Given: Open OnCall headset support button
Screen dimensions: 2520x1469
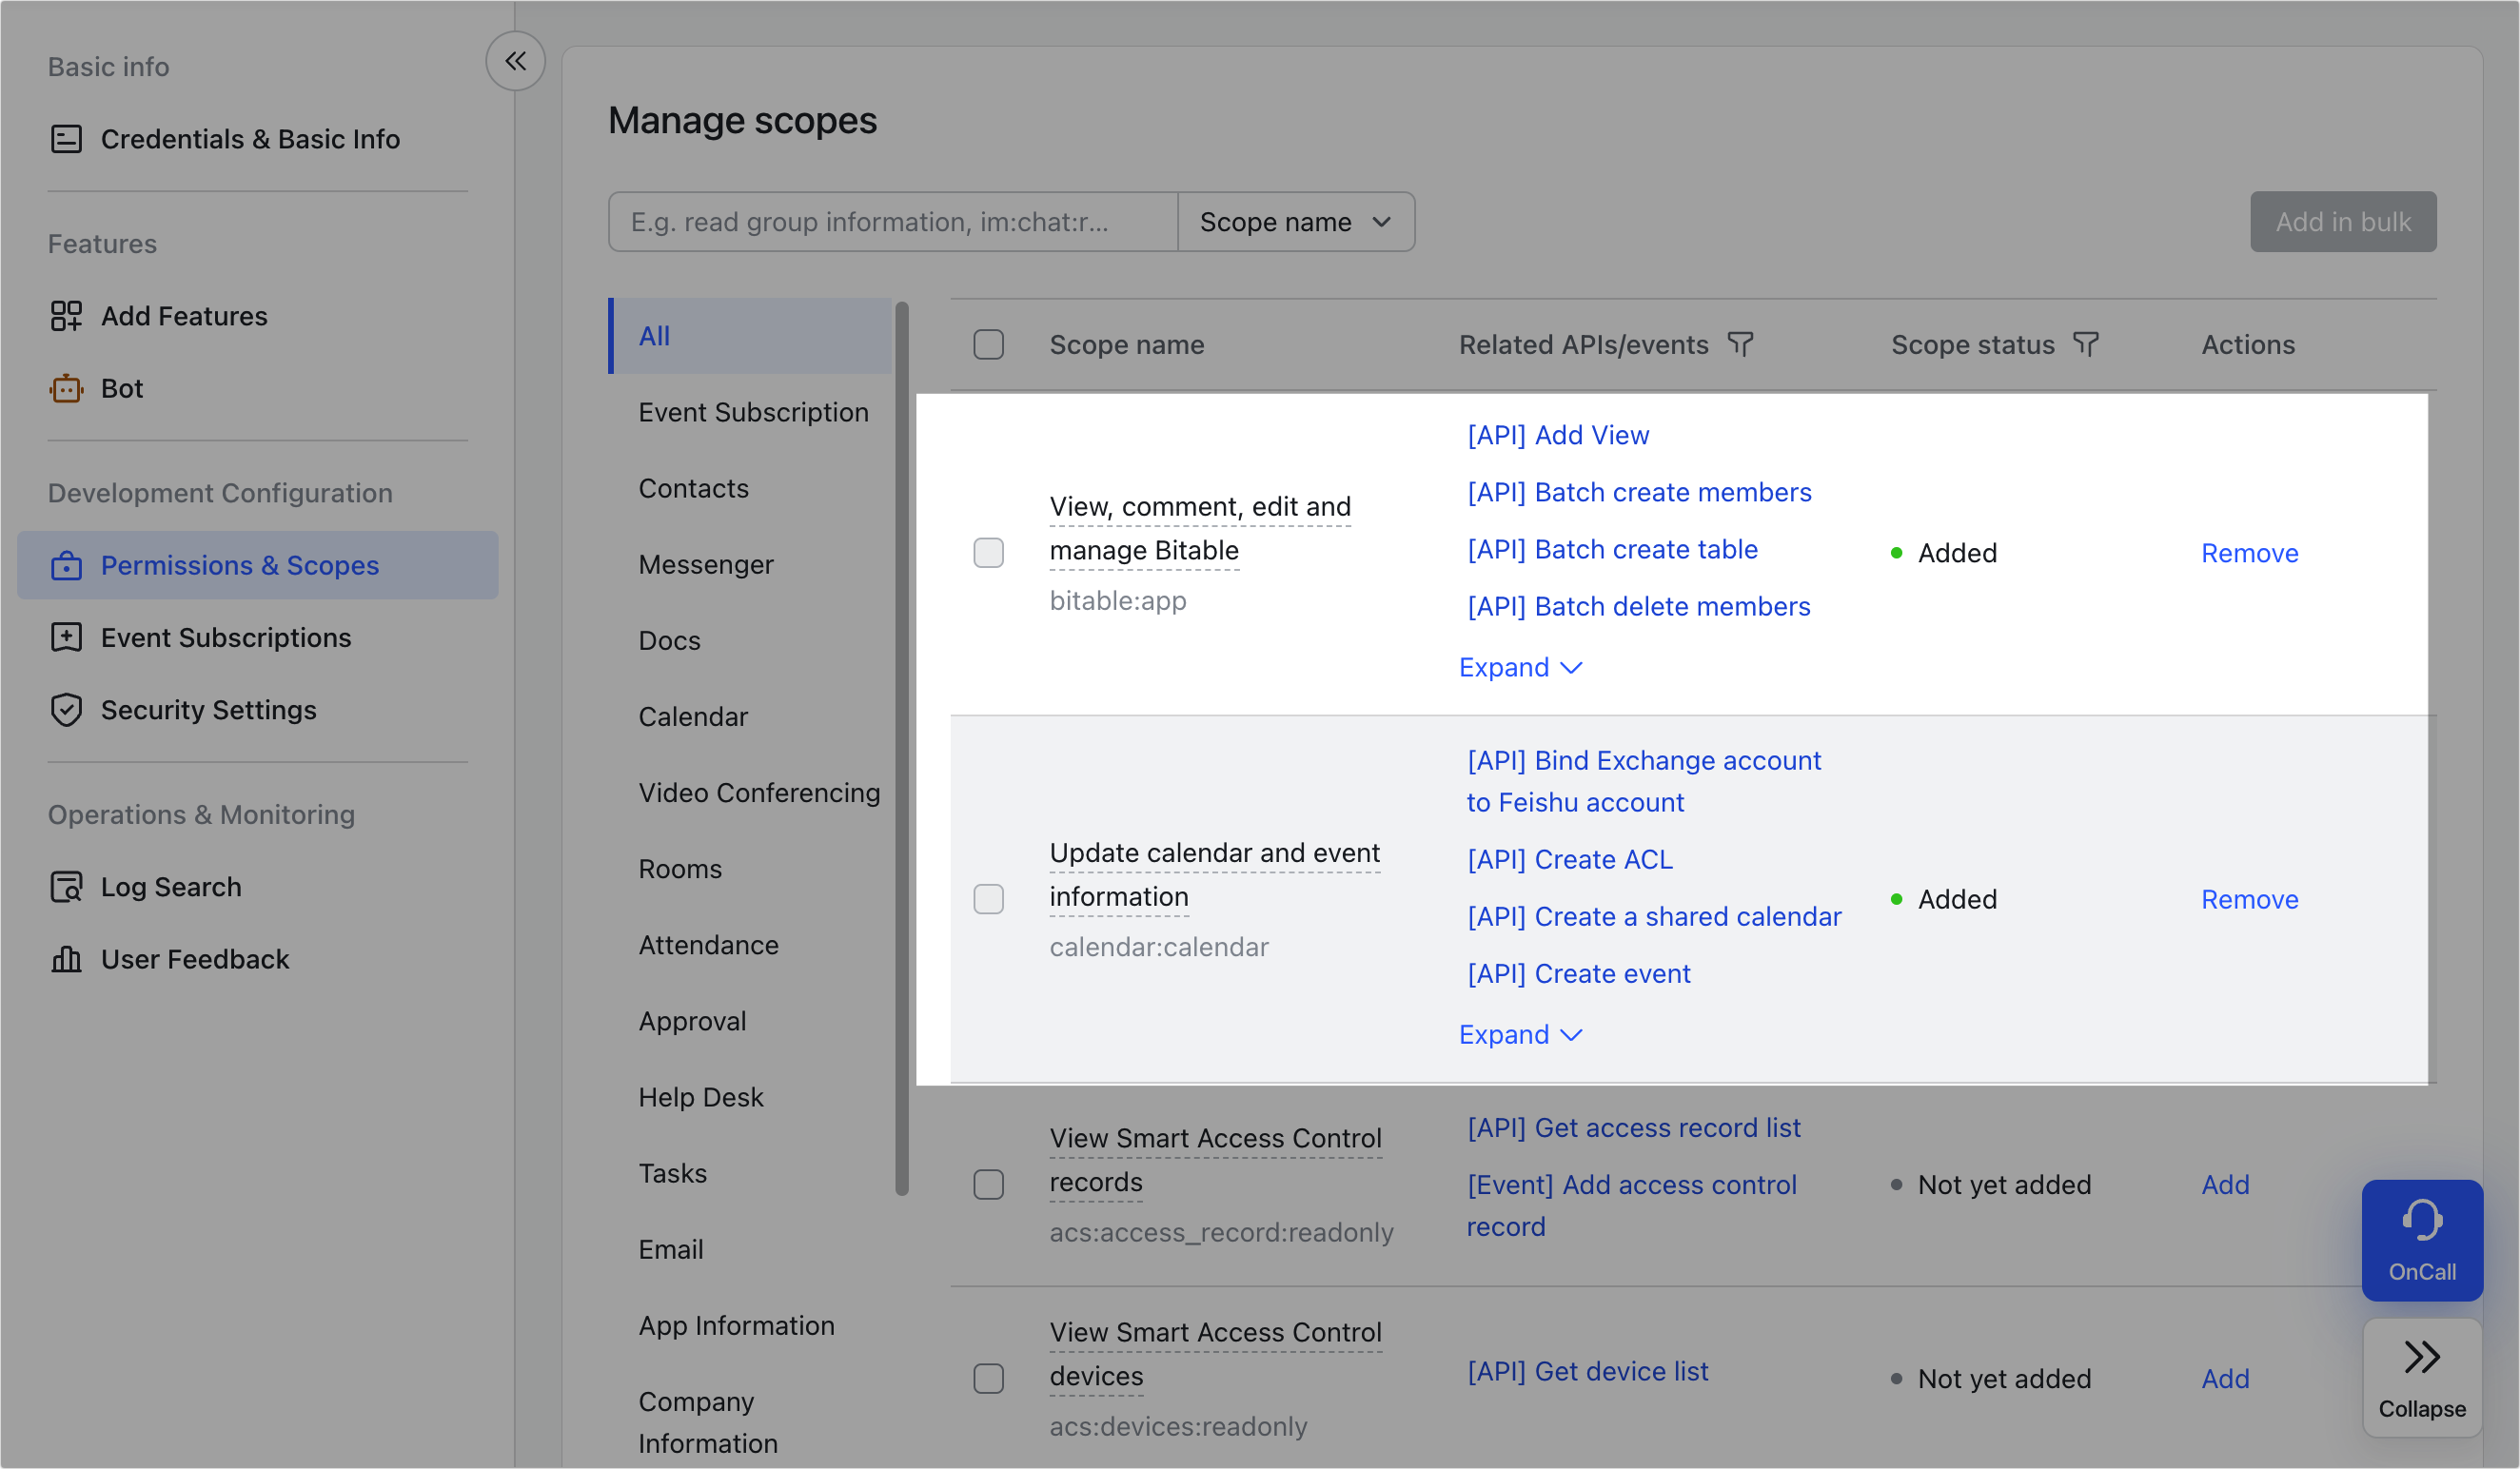Looking at the screenshot, I should [2421, 1240].
